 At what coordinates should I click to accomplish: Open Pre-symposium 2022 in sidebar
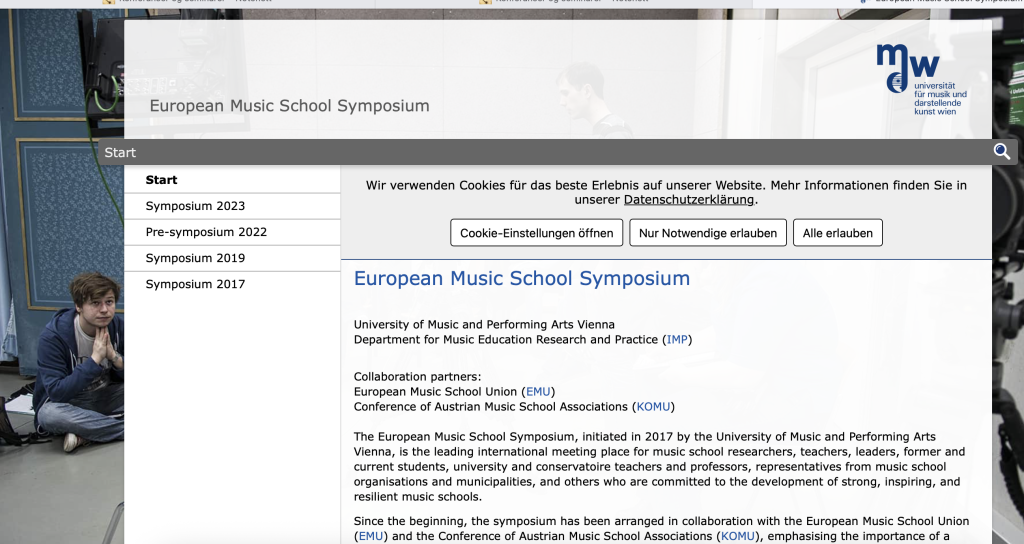coord(206,232)
